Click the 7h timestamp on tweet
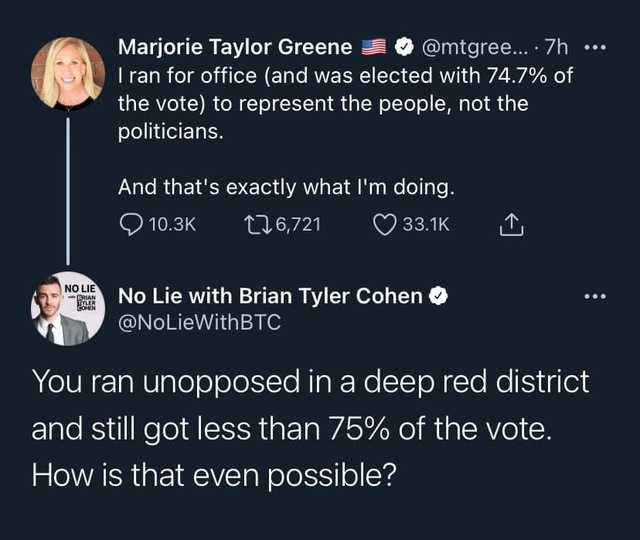The width and height of the screenshot is (640, 540). (557, 47)
